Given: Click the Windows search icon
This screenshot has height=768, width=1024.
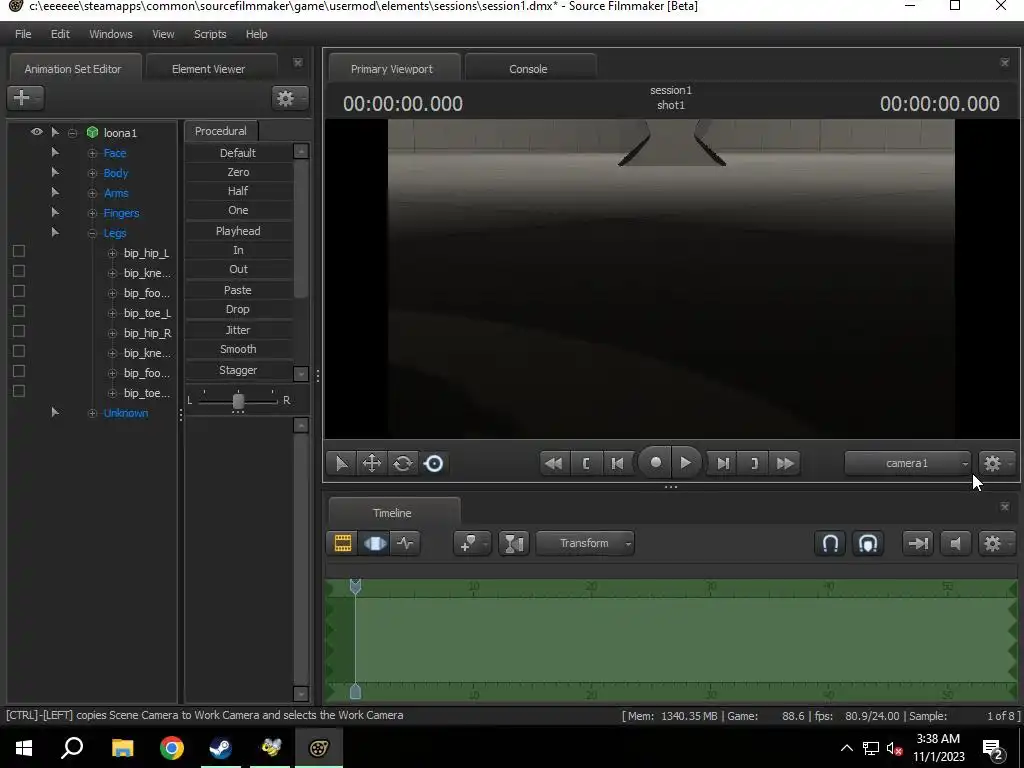Looking at the screenshot, I should 72,748.
